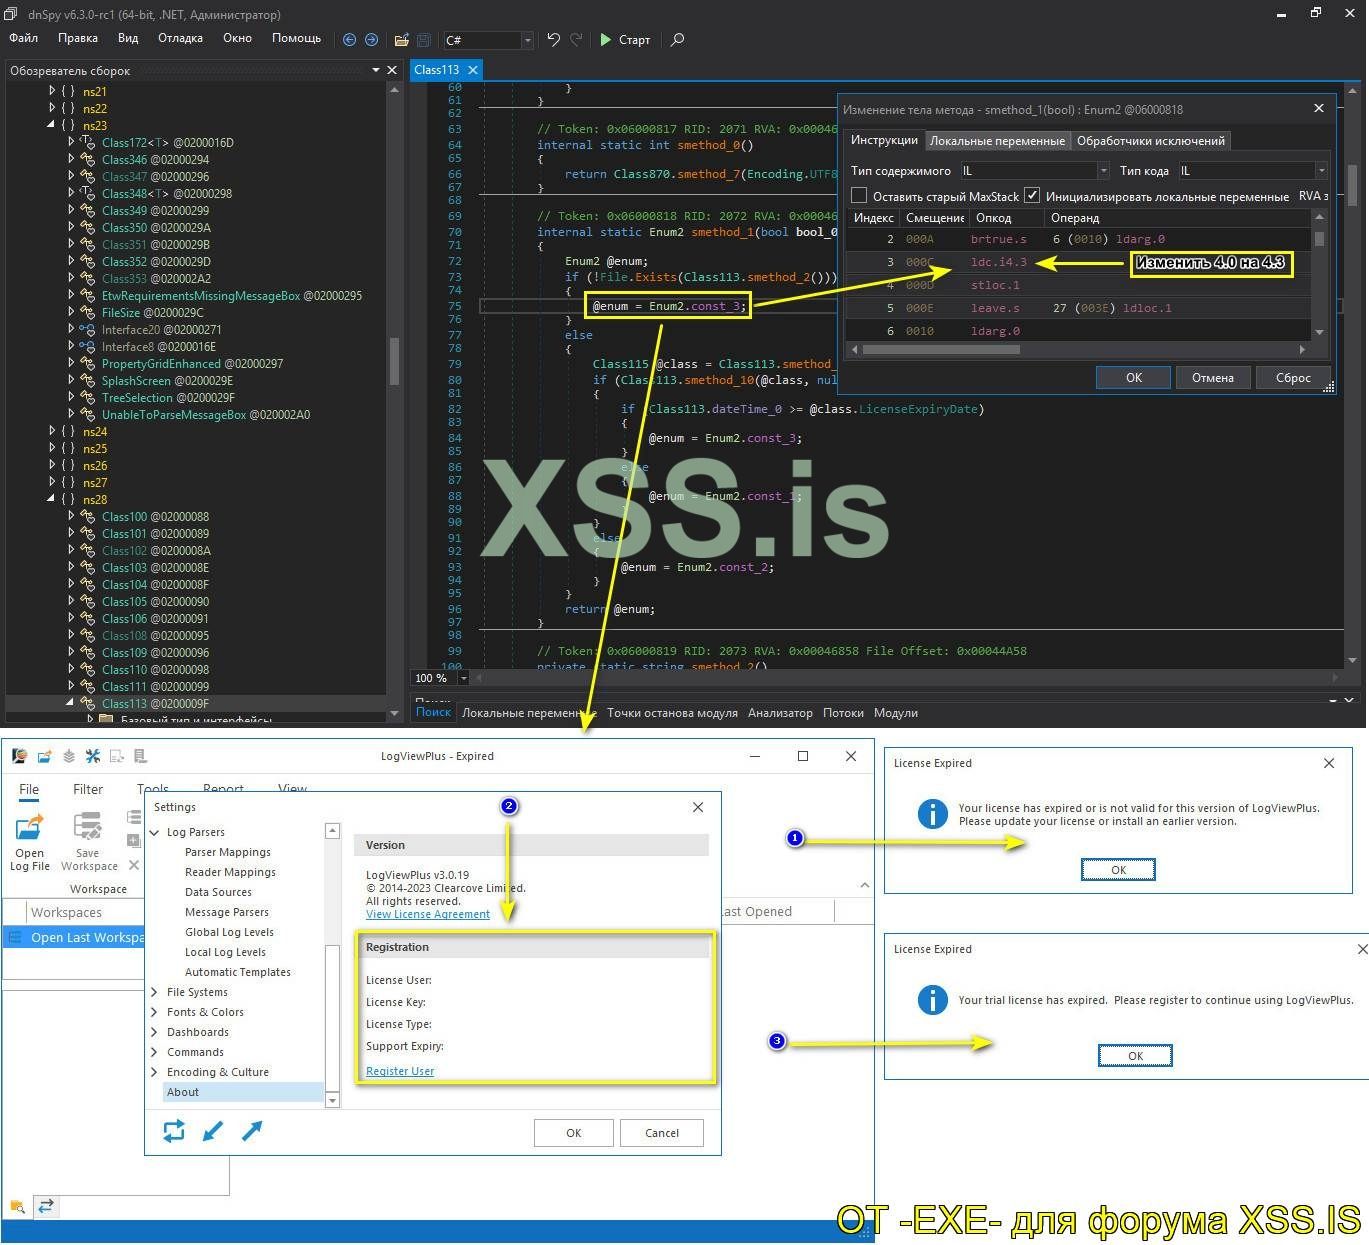The image size is (1369, 1245).
Task: Click the sync arrows icon in Settings dialog
Action: 174,1131
